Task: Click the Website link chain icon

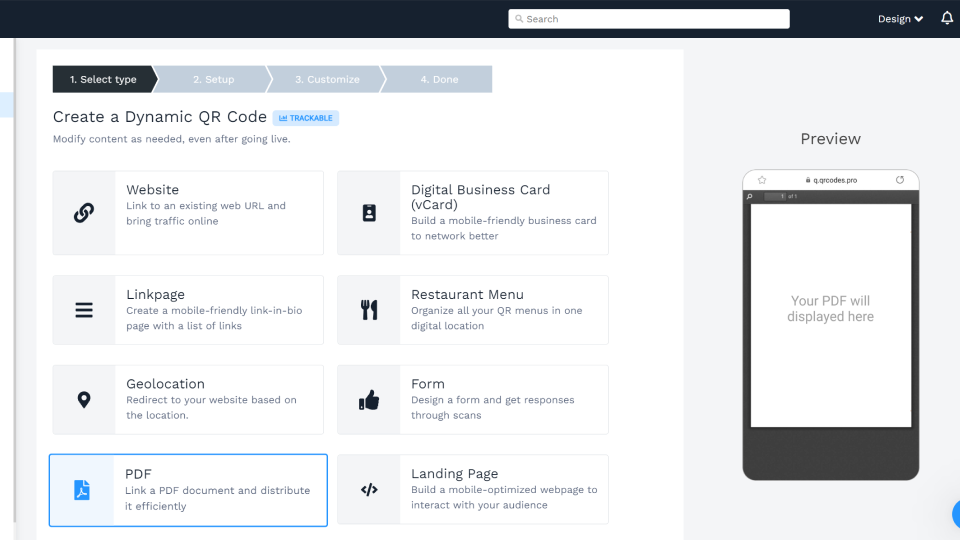Action: [84, 212]
